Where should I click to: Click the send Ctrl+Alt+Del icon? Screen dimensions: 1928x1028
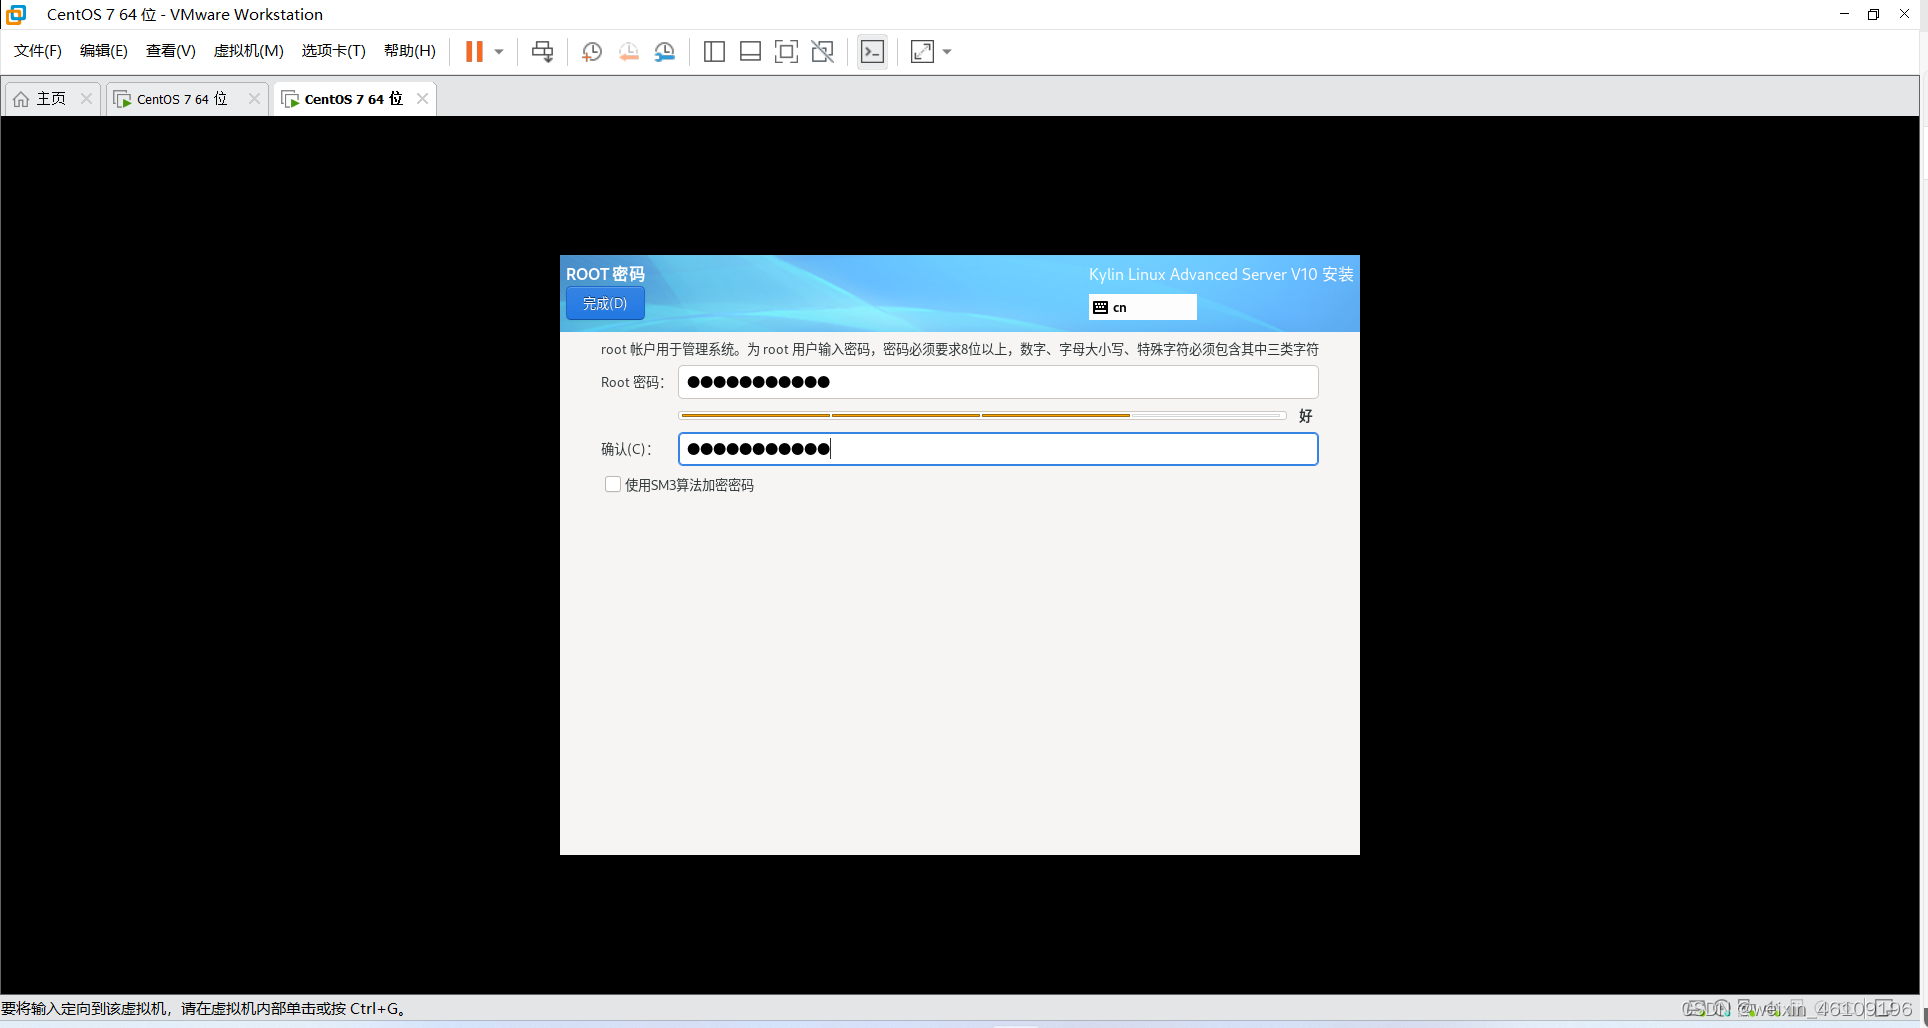pos(543,51)
